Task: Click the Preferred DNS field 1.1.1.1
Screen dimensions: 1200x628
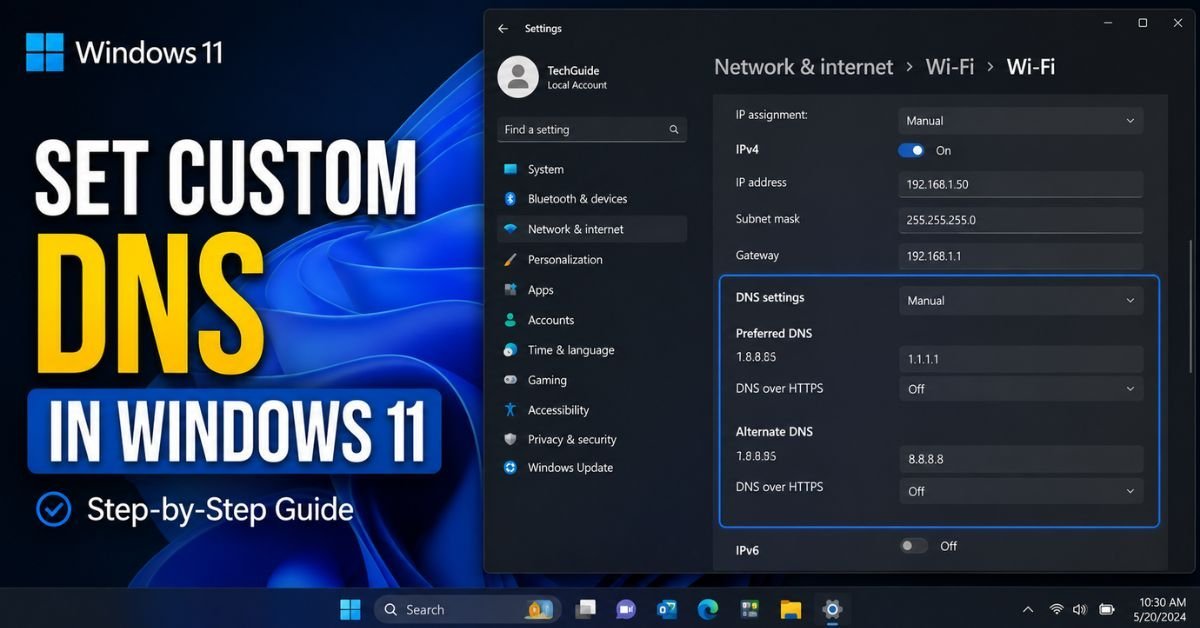Action: pos(1021,359)
